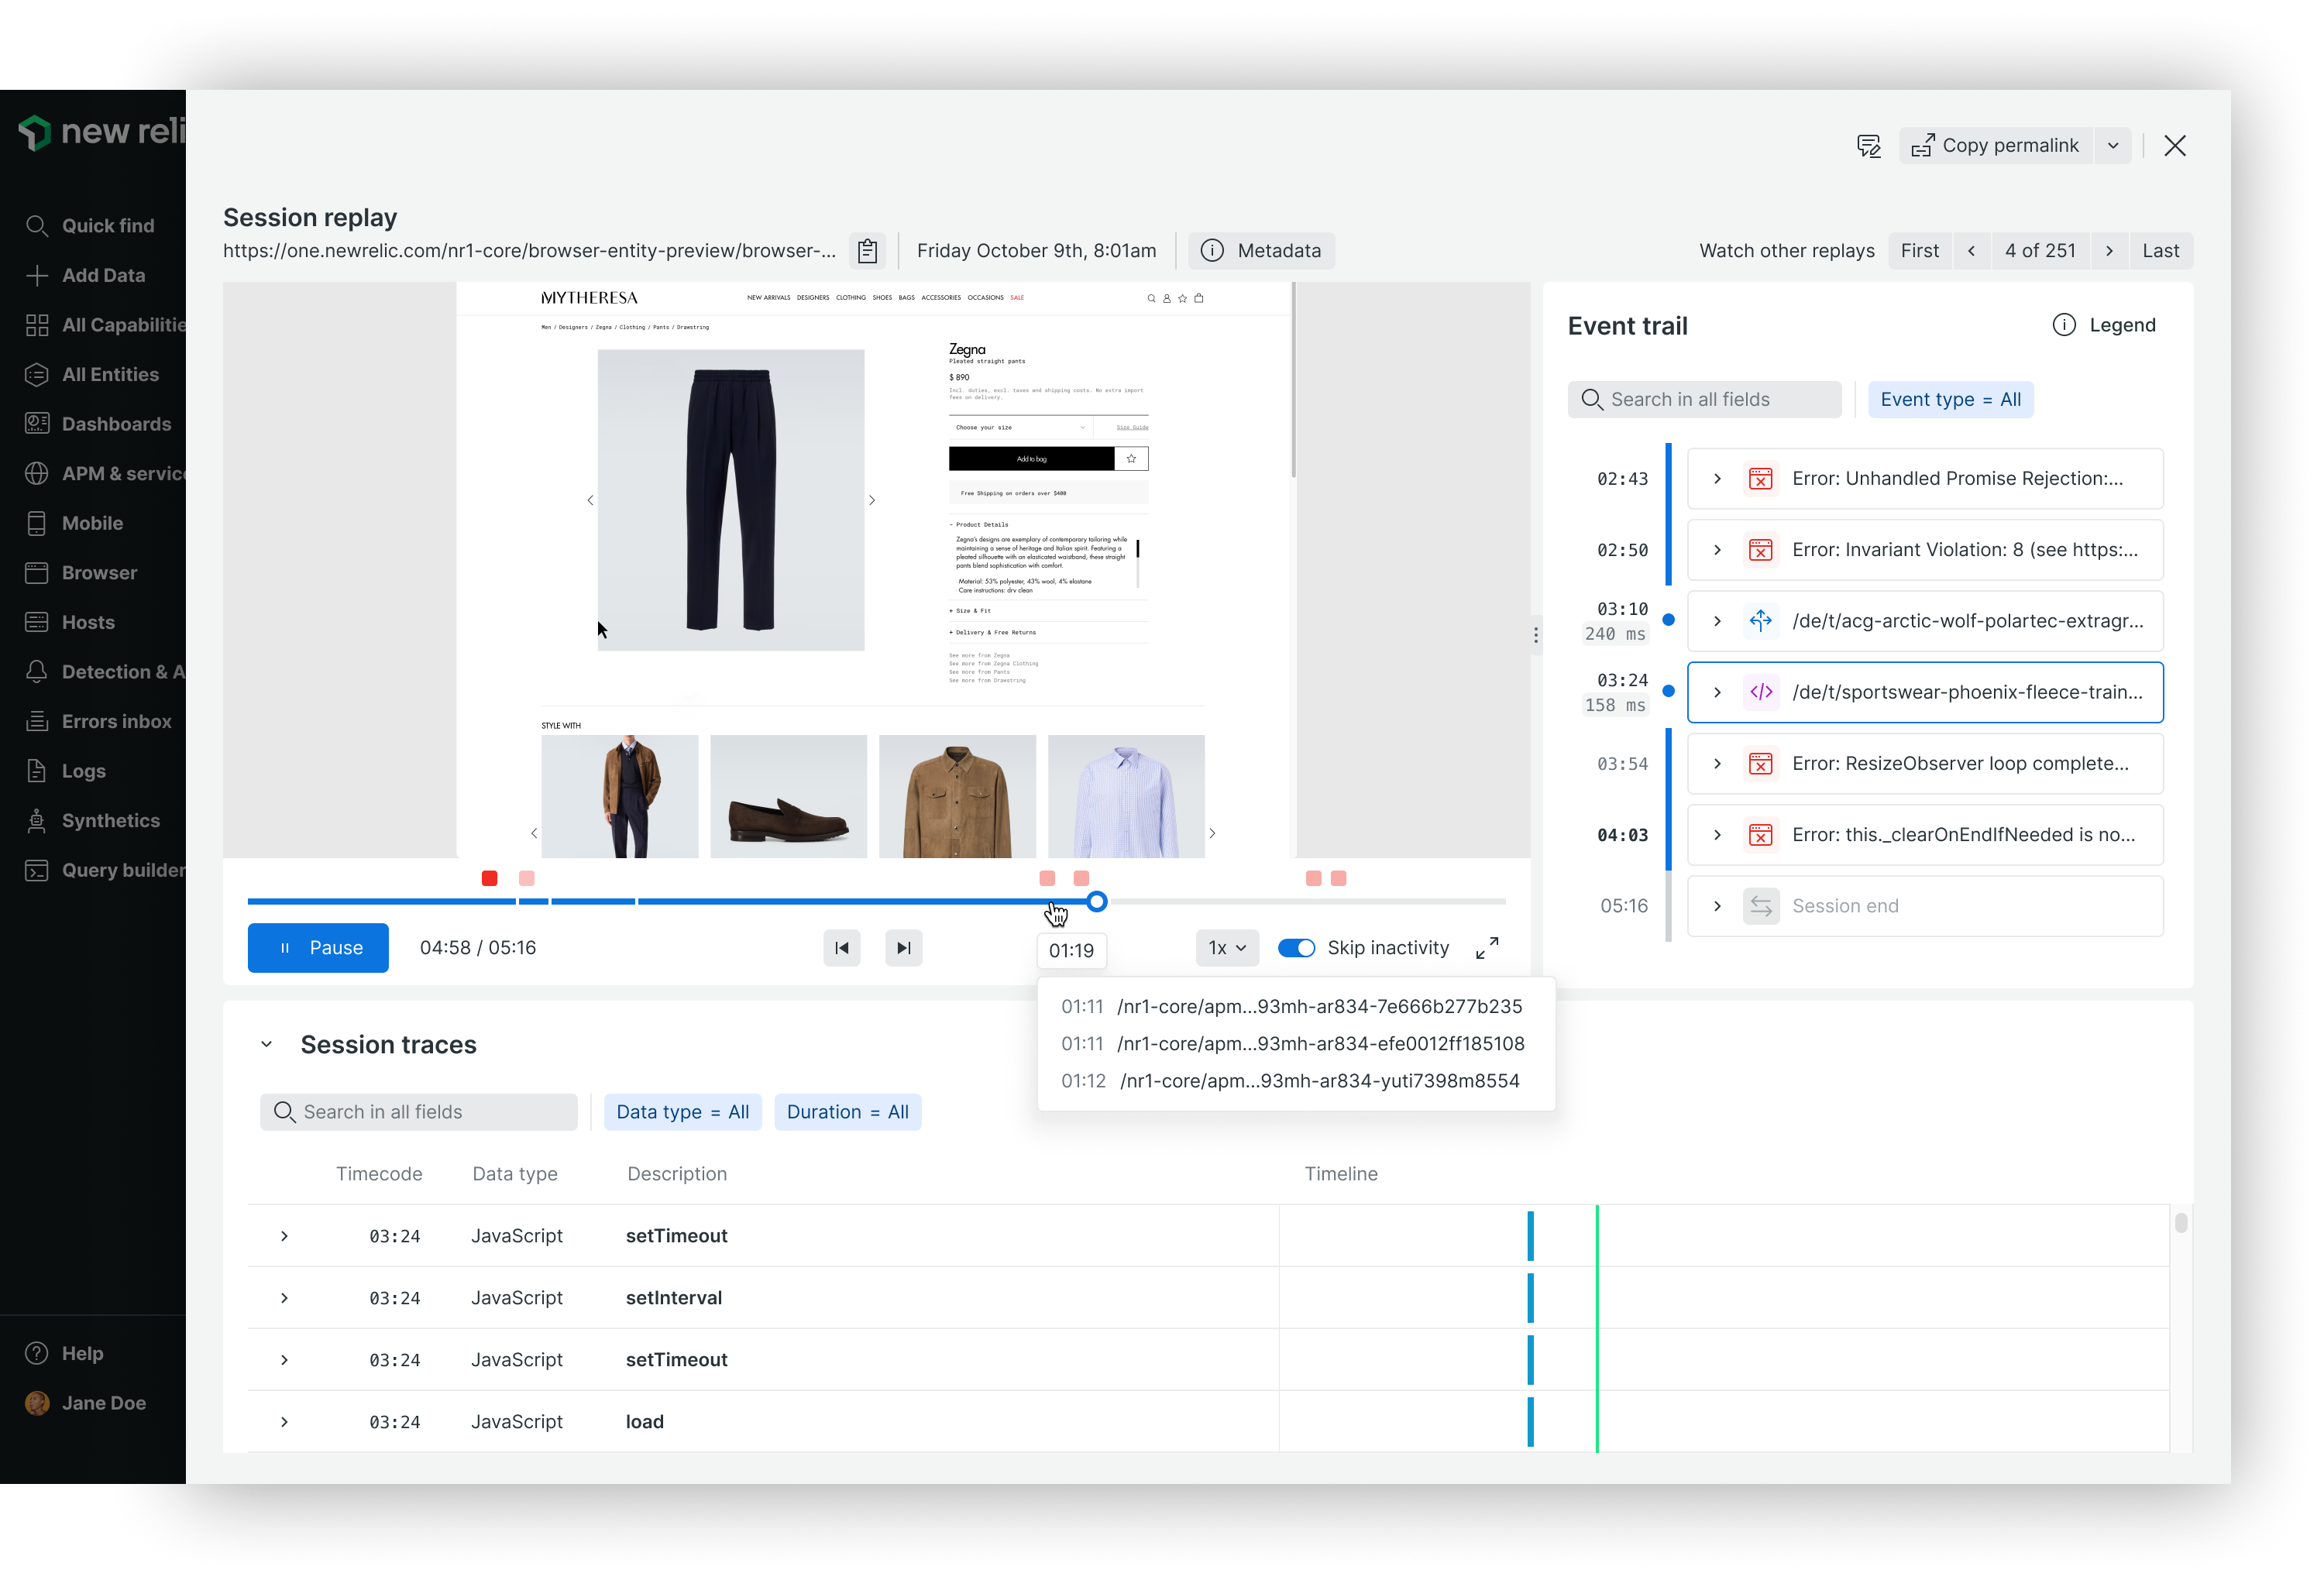
Task: Enter fullscreen with the expand icon
Action: click(x=1487, y=948)
